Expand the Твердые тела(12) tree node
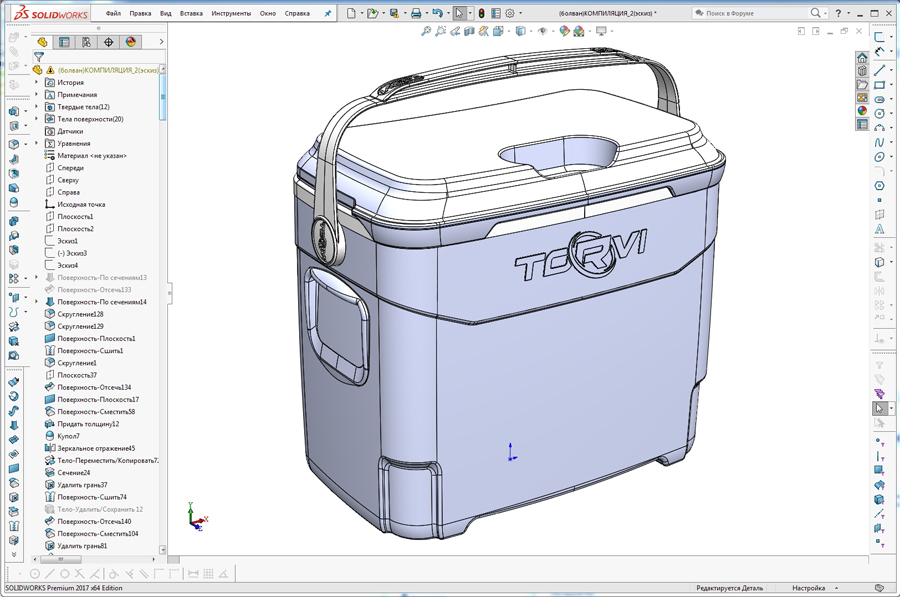 click(36, 106)
